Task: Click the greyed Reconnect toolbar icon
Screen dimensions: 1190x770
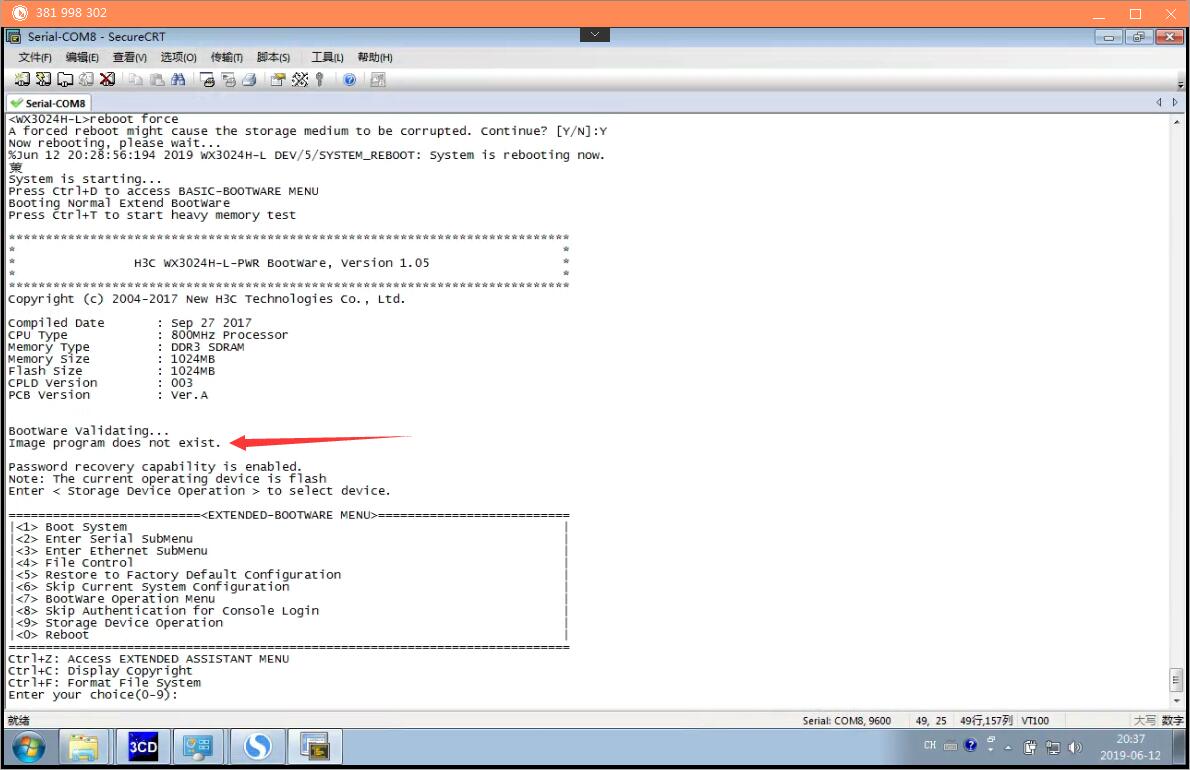Action: point(87,79)
